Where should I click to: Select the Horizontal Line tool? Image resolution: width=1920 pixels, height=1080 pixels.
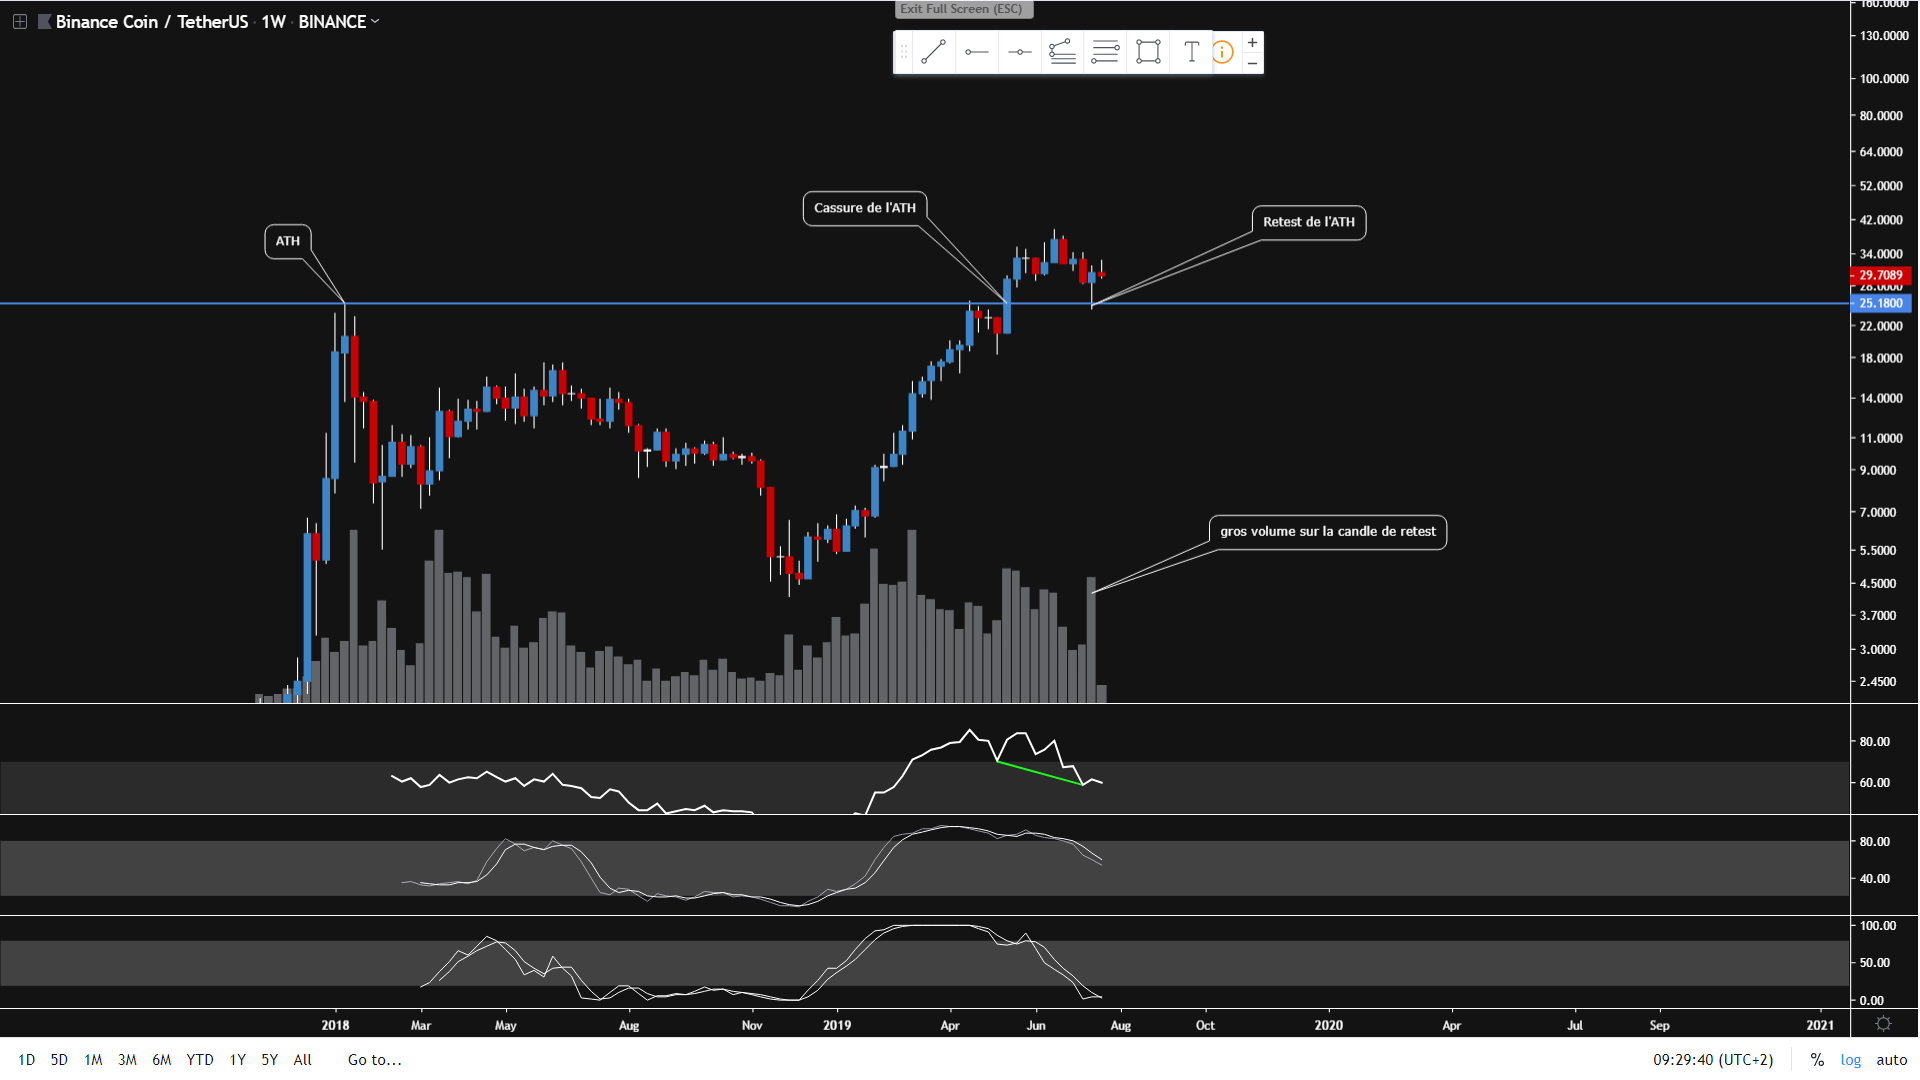pyautogui.click(x=1020, y=52)
